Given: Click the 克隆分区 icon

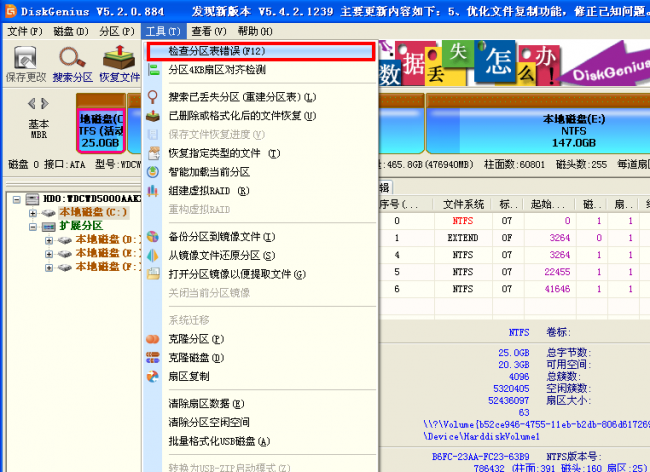Looking at the screenshot, I should tap(153, 339).
